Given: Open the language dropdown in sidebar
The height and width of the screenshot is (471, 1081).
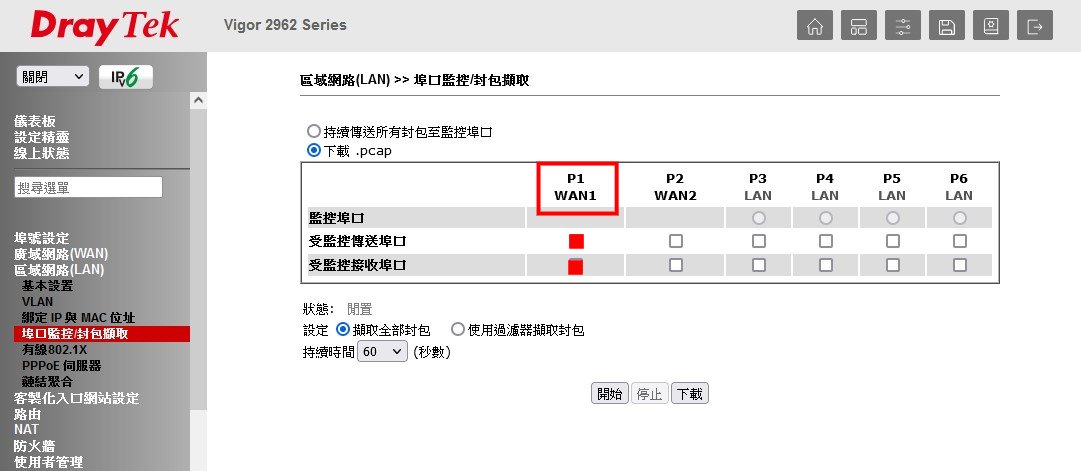Looking at the screenshot, I should tap(52, 77).
